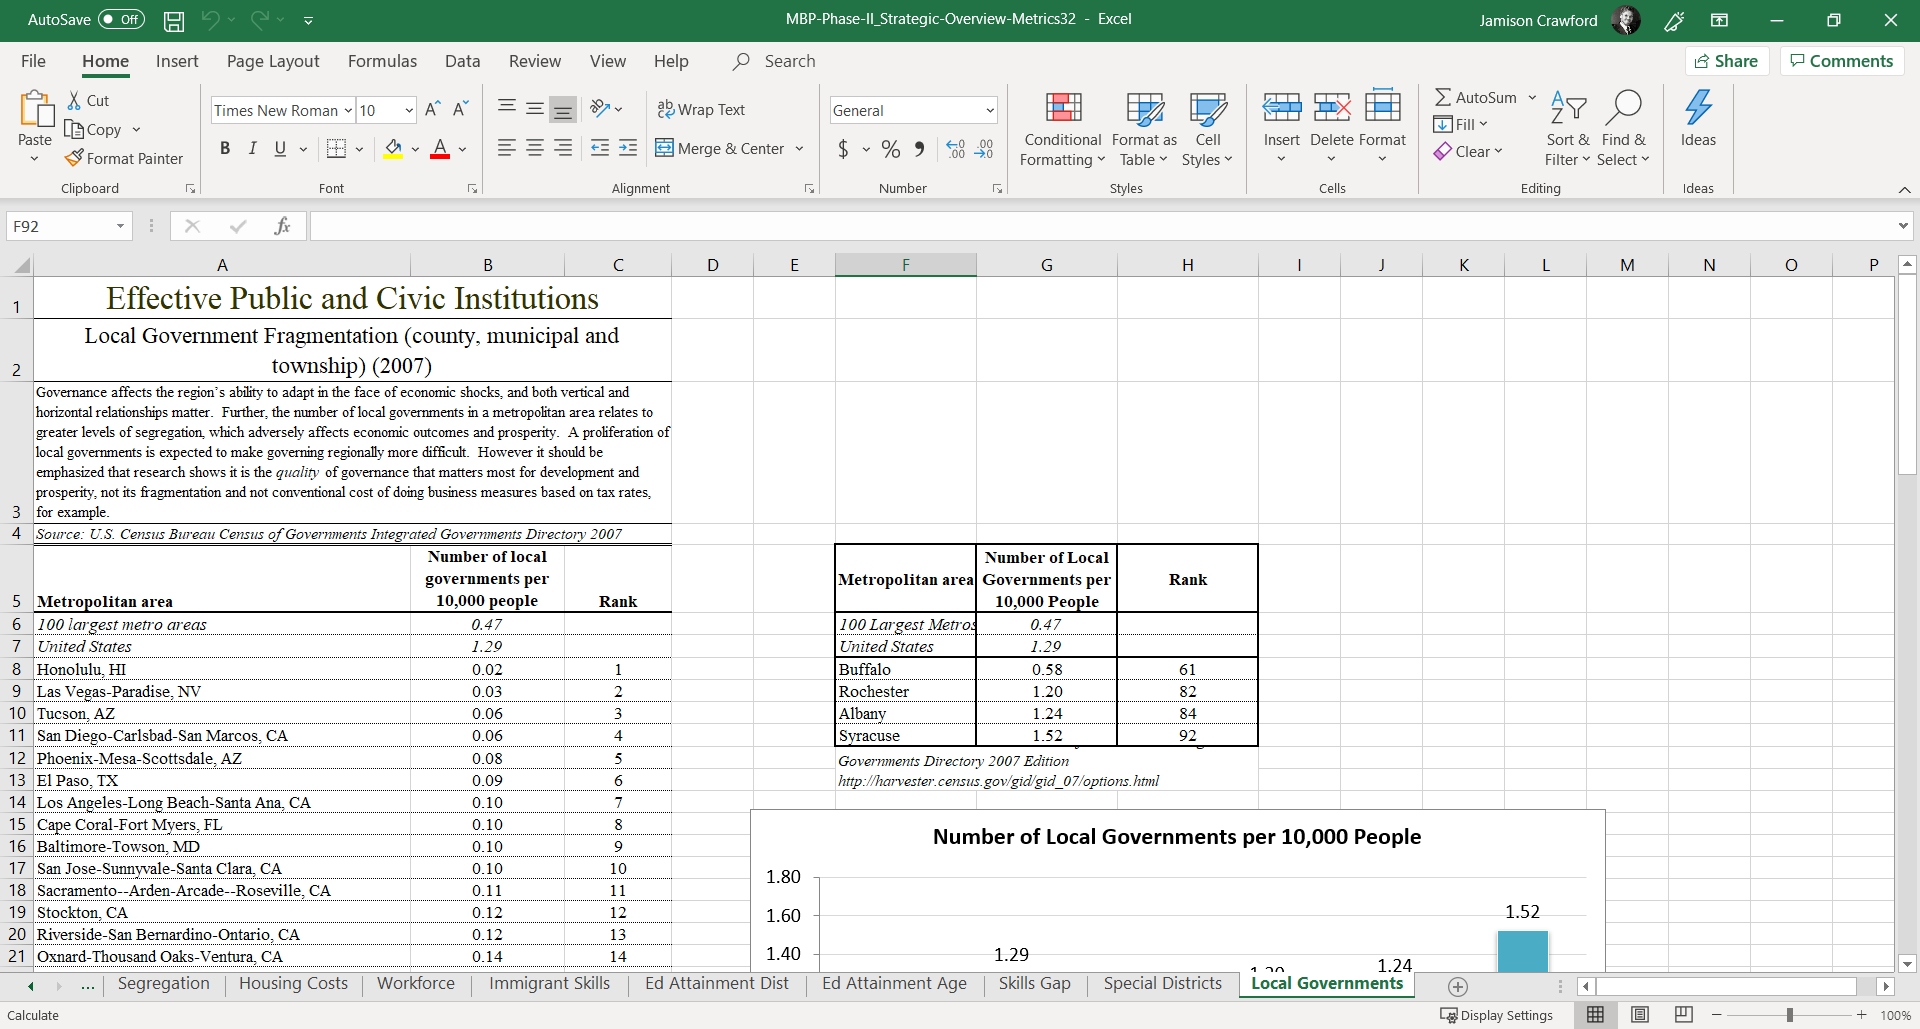Open Find & Select magnifier
The height and width of the screenshot is (1029, 1920).
tap(1623, 129)
